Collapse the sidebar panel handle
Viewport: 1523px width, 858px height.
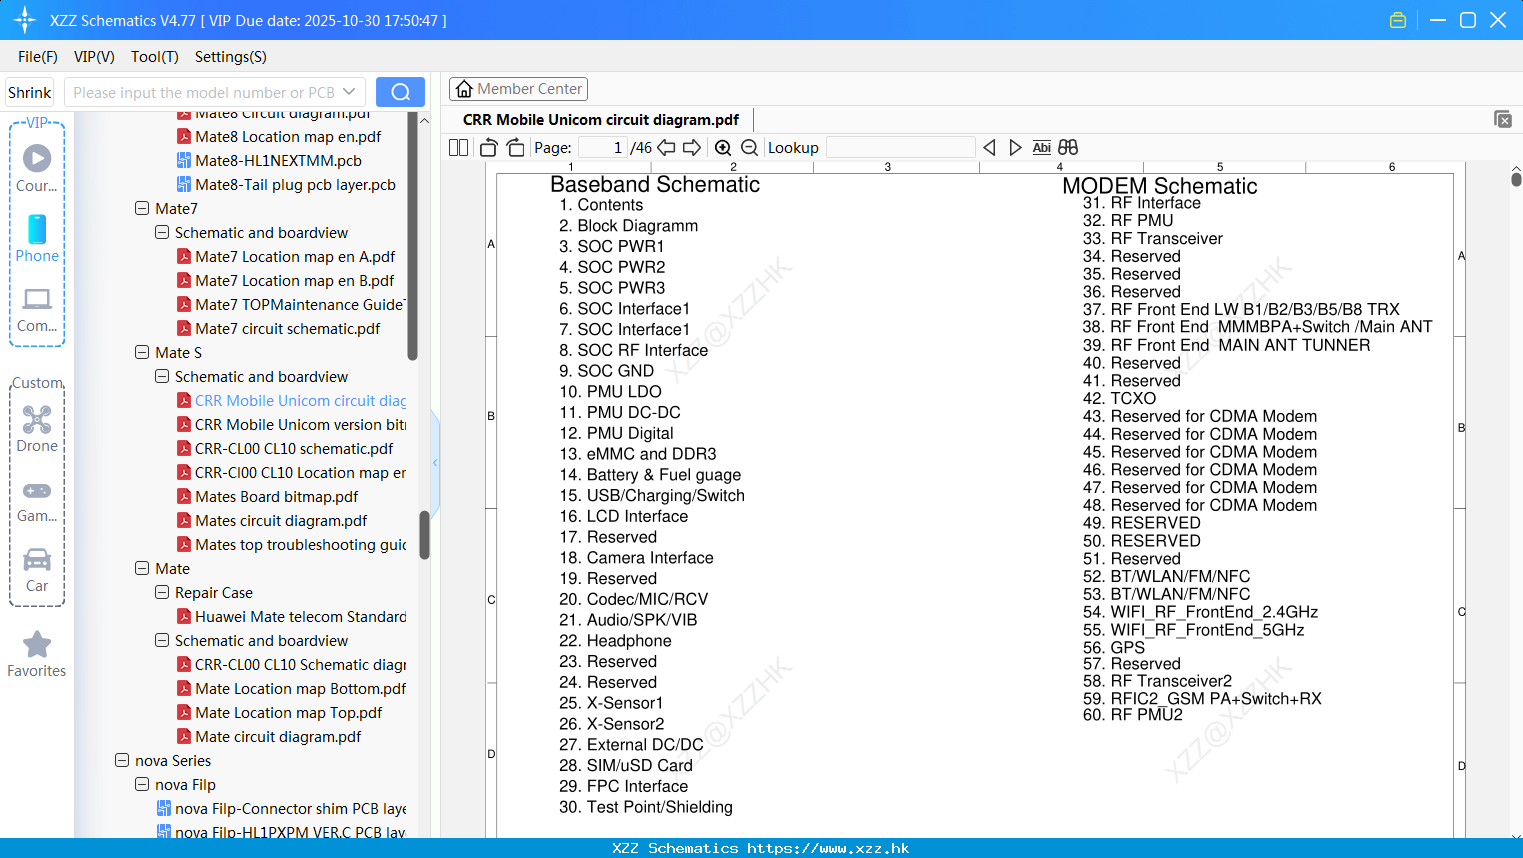(x=435, y=462)
